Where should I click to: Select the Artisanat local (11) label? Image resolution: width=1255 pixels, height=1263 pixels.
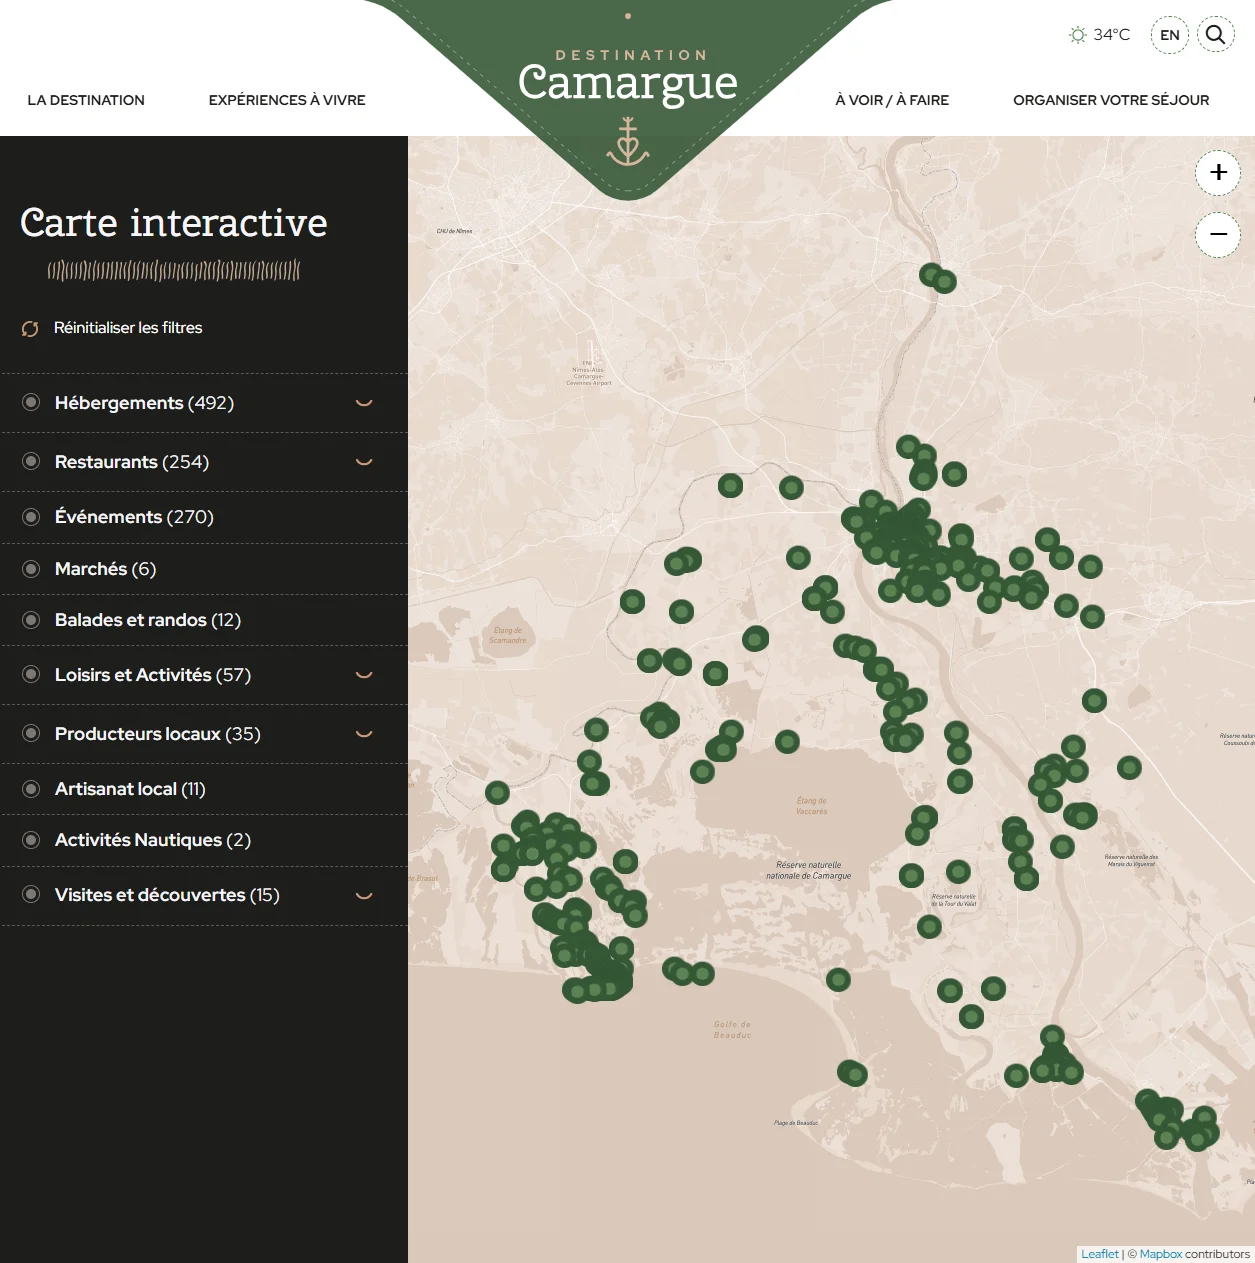tap(130, 789)
